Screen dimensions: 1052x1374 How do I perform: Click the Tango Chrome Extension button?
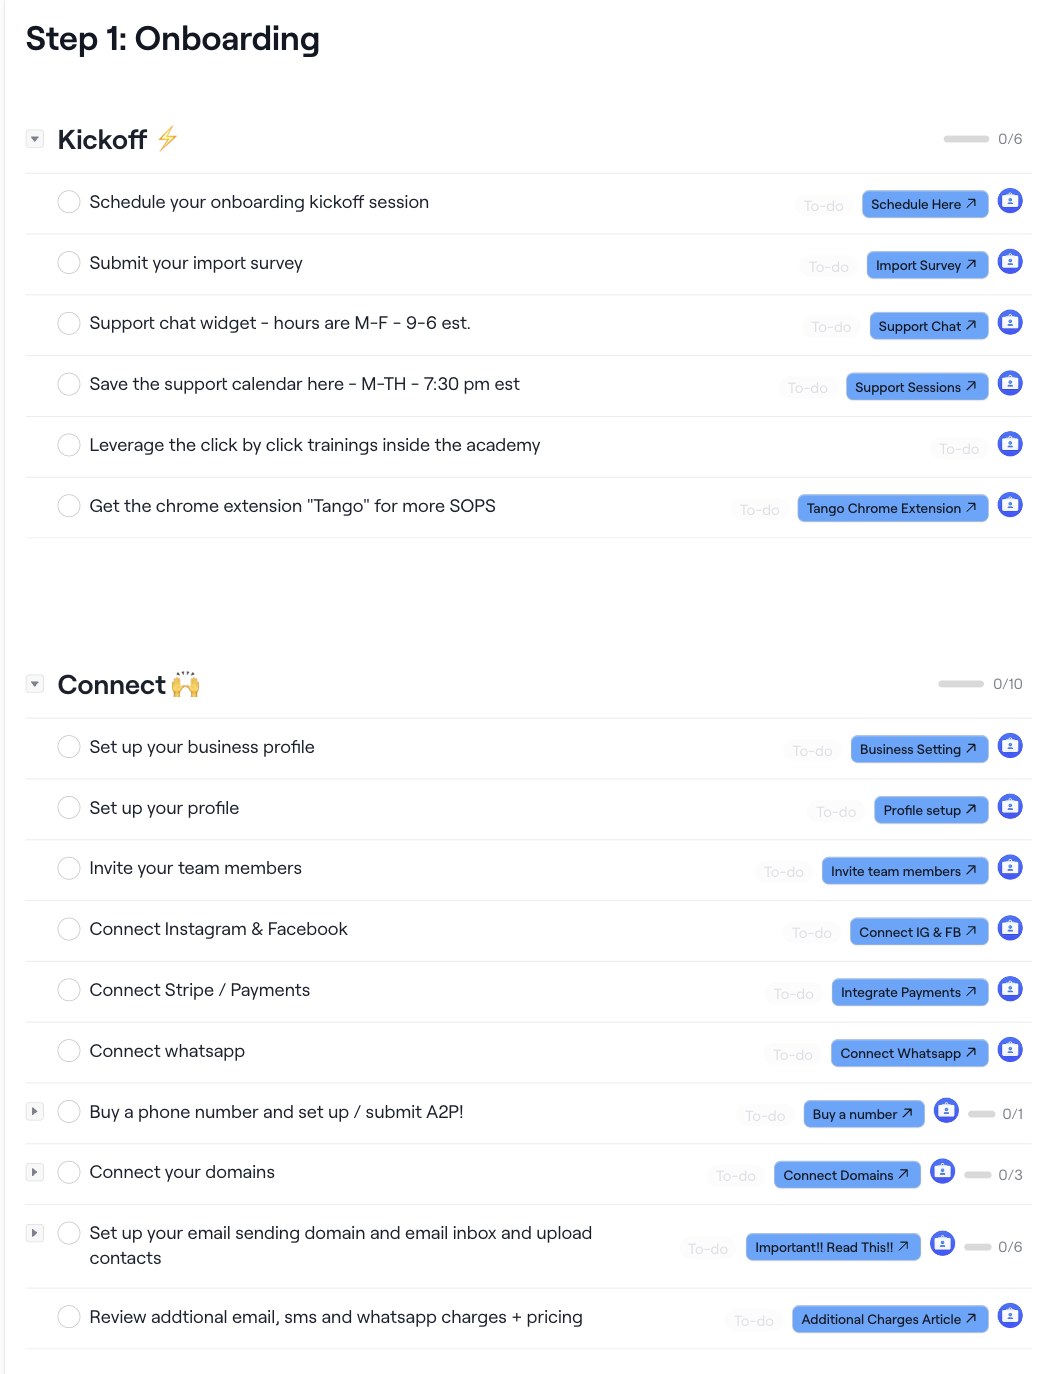892,508
